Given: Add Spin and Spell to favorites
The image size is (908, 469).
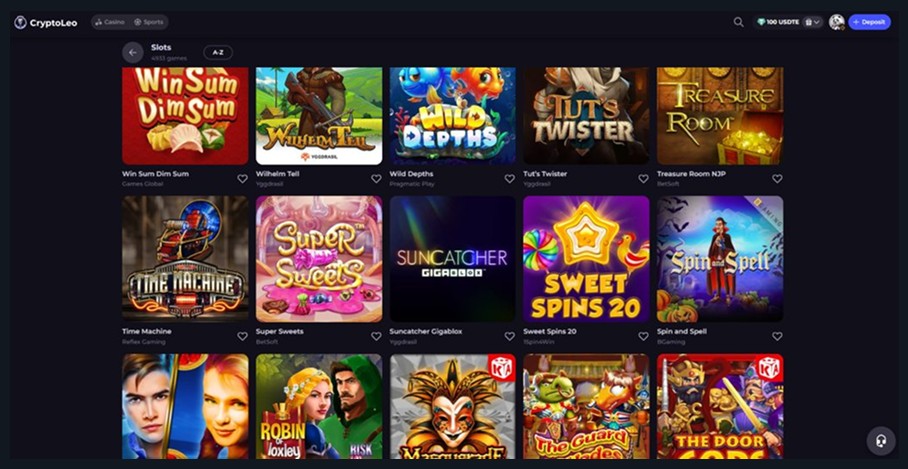Looking at the screenshot, I should (777, 336).
